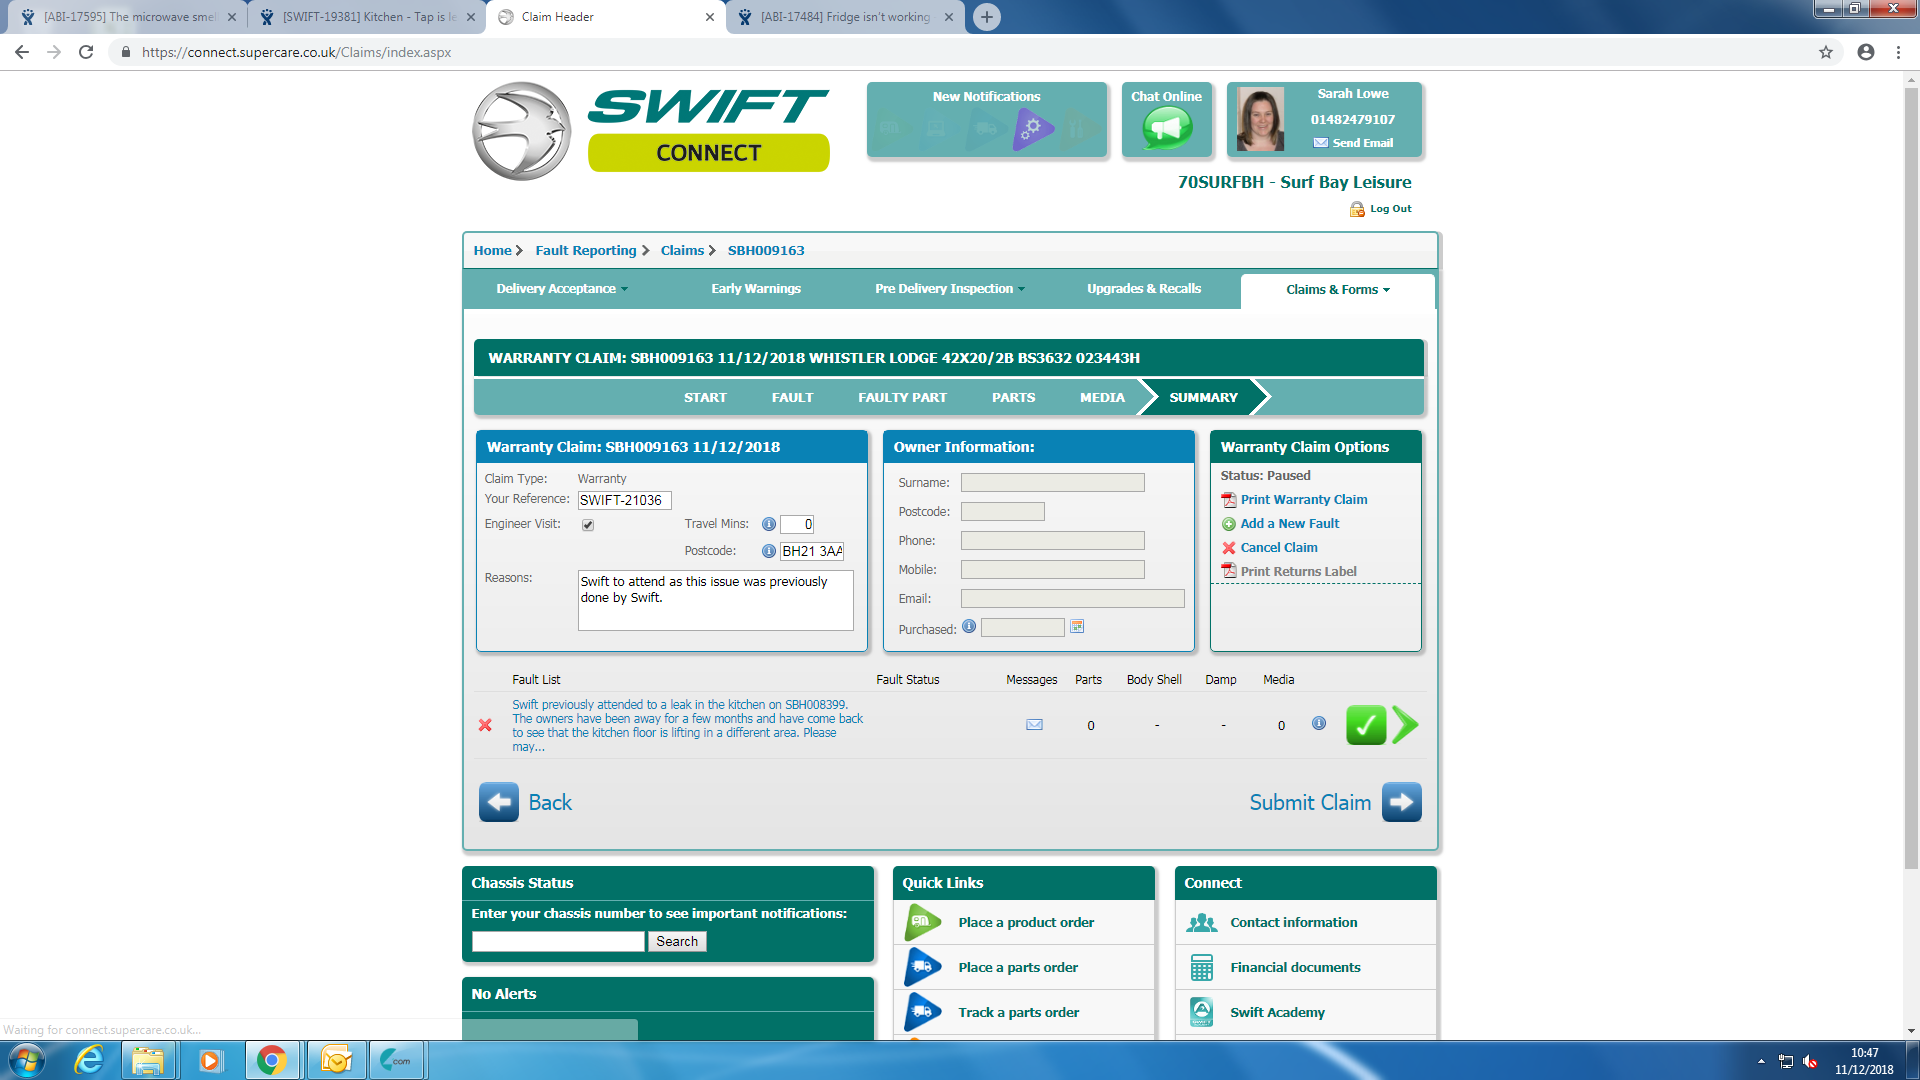Click the Chat Online speech bubble icon
Image resolution: width=1920 pixels, height=1080 pixels.
coord(1167,128)
